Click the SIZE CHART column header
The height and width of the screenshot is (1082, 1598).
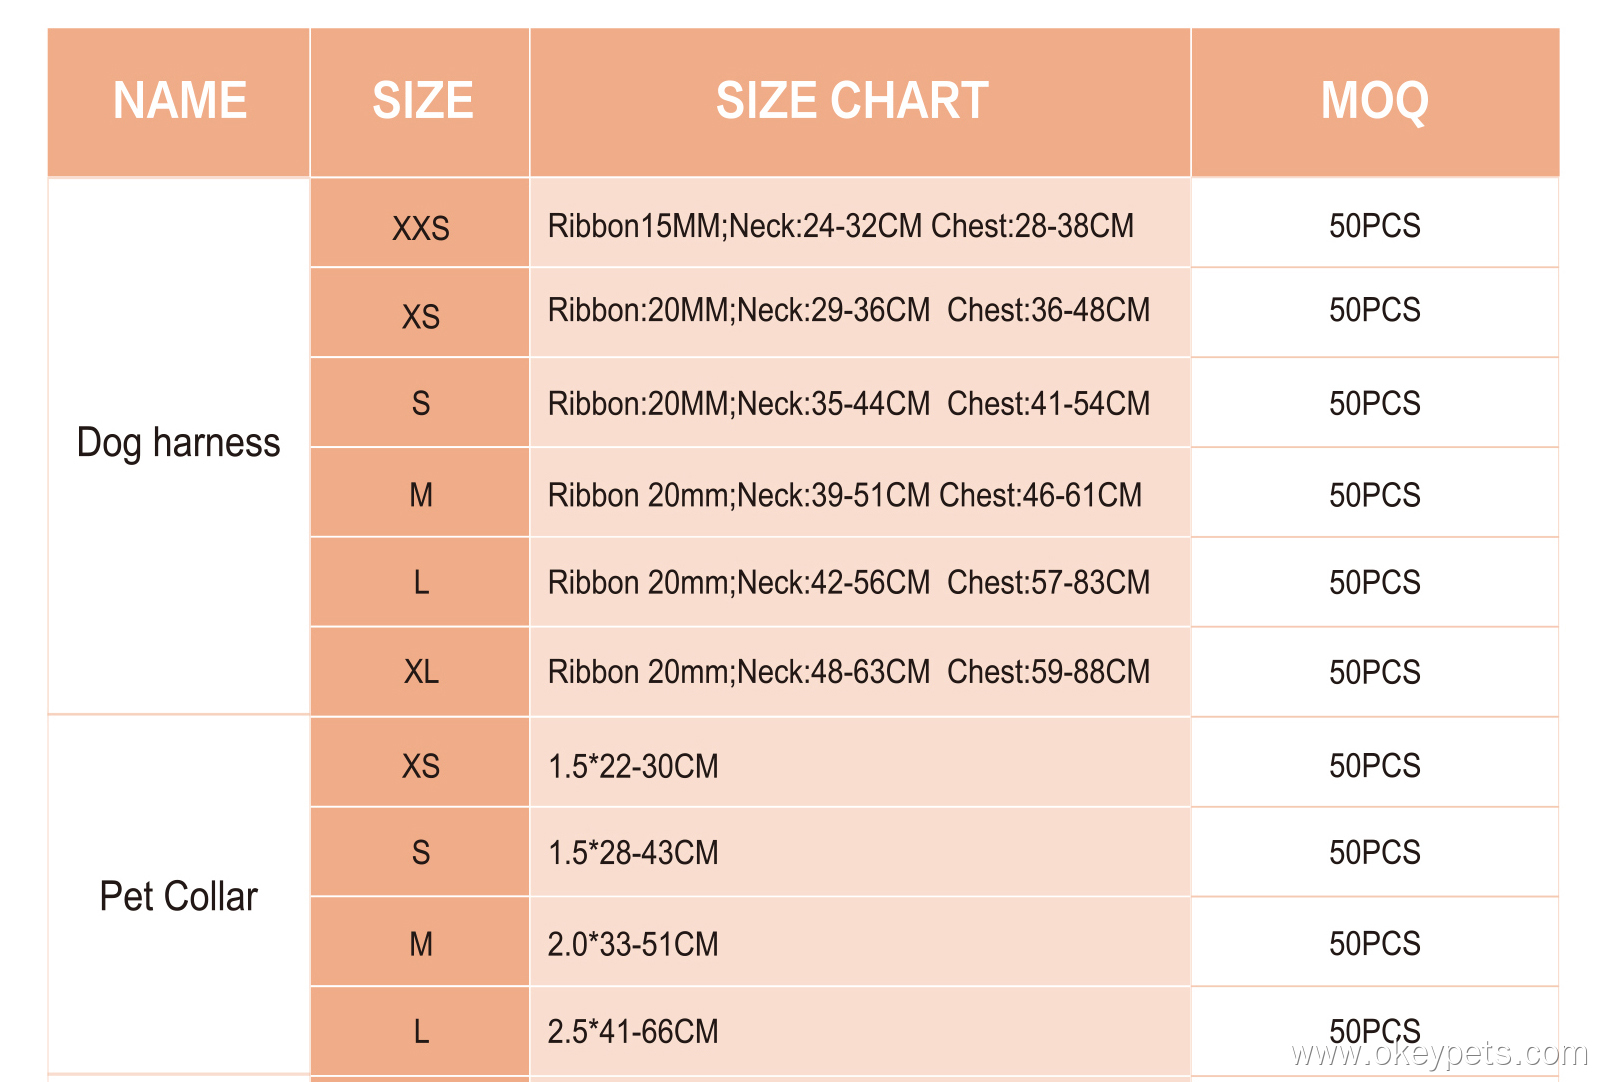[x=852, y=101]
